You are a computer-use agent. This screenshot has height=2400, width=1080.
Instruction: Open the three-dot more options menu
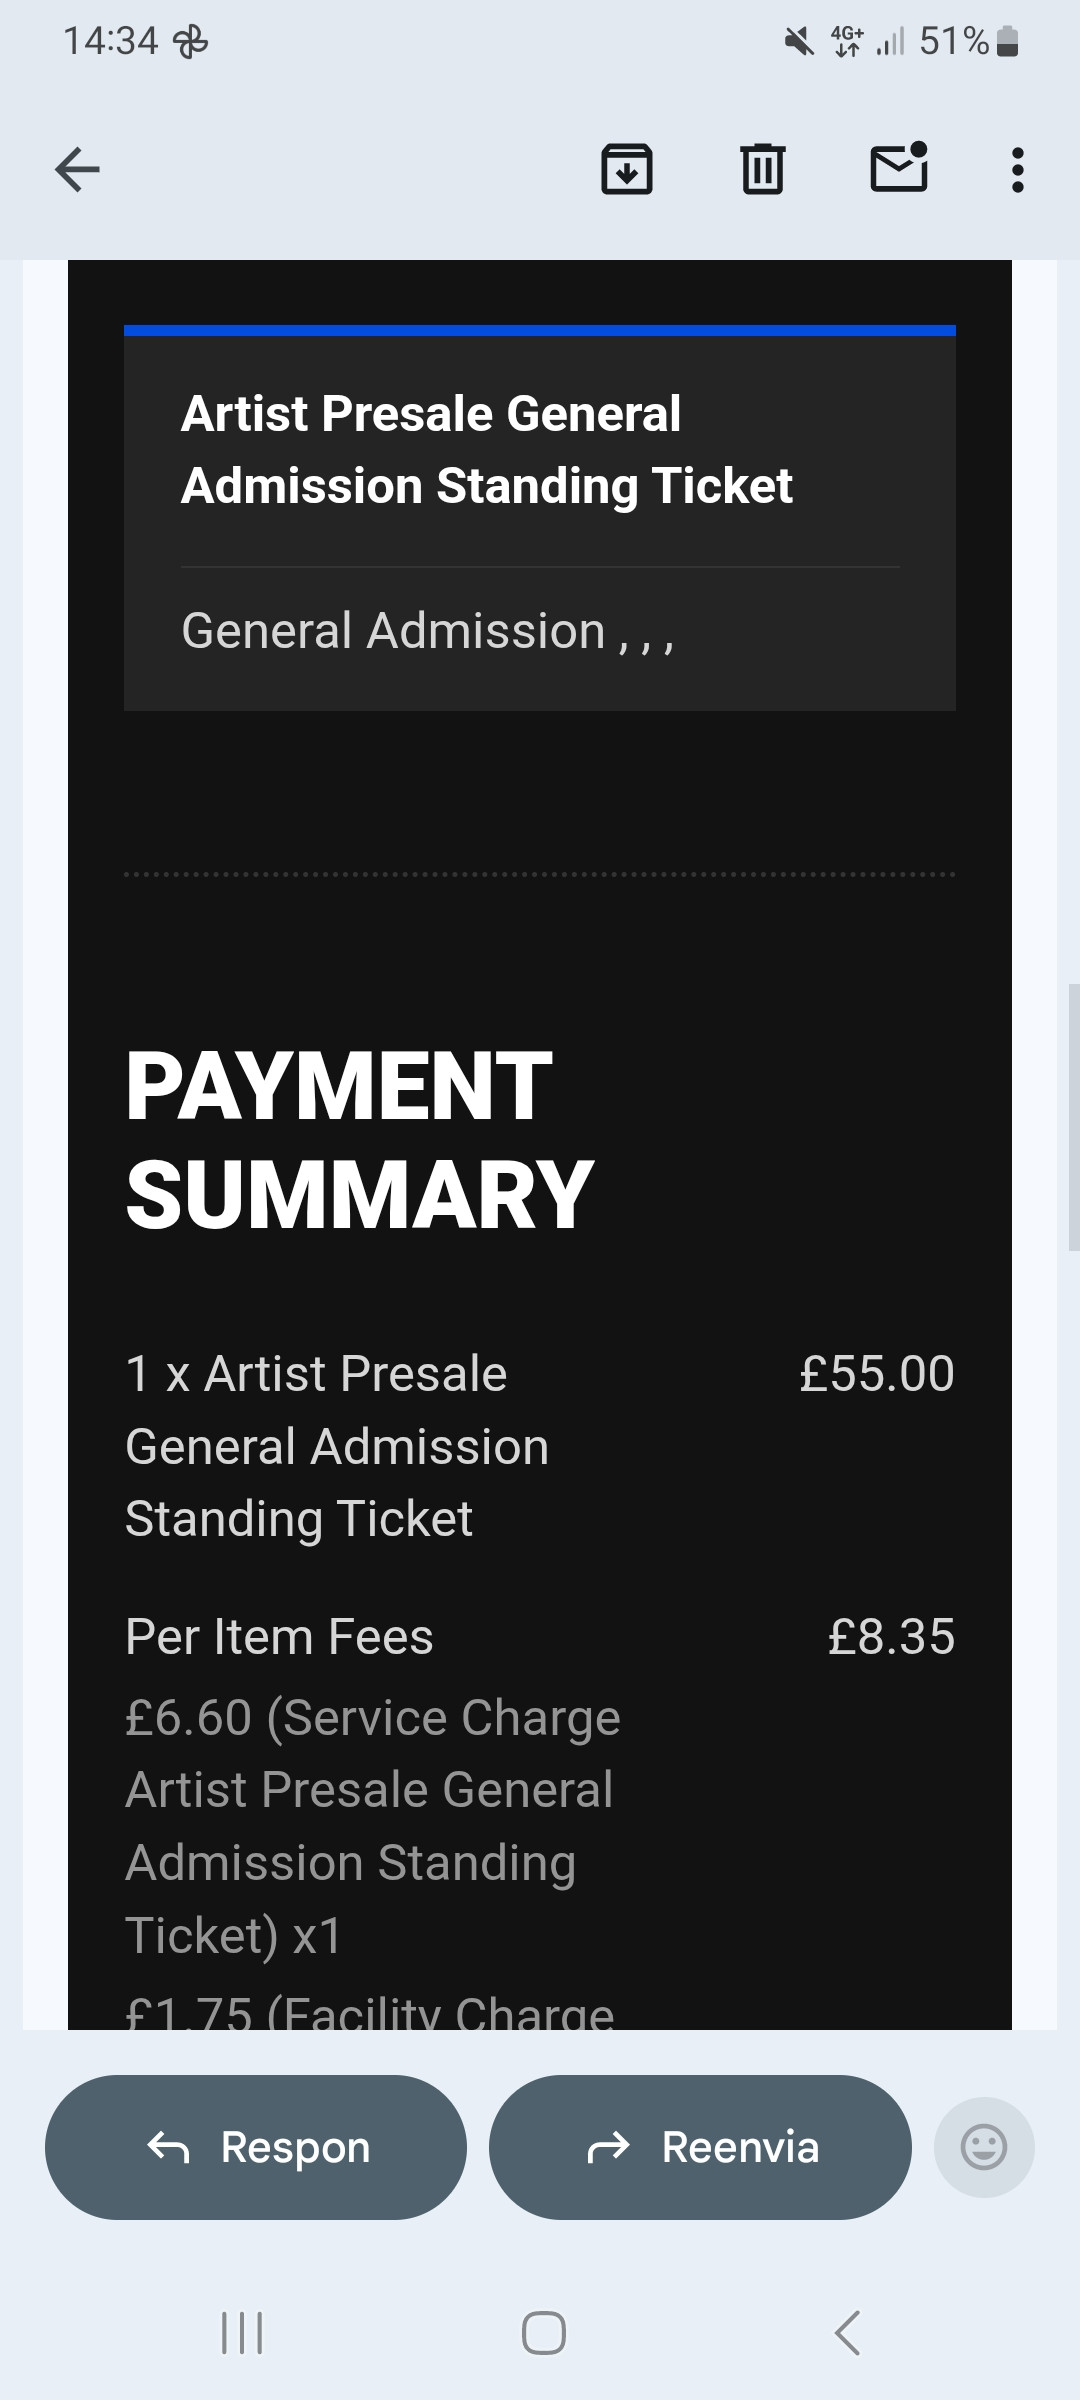point(1017,170)
